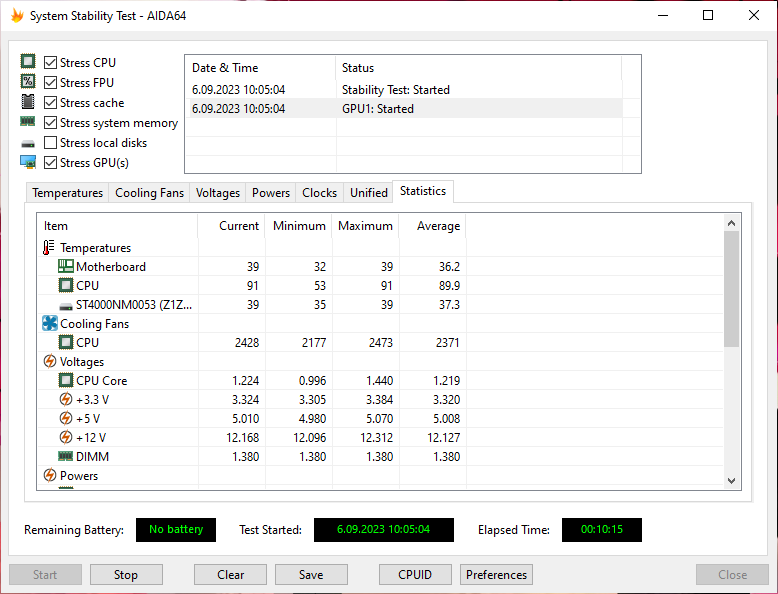Click the +12 V lightning icon
The image size is (778, 594).
[65, 437]
